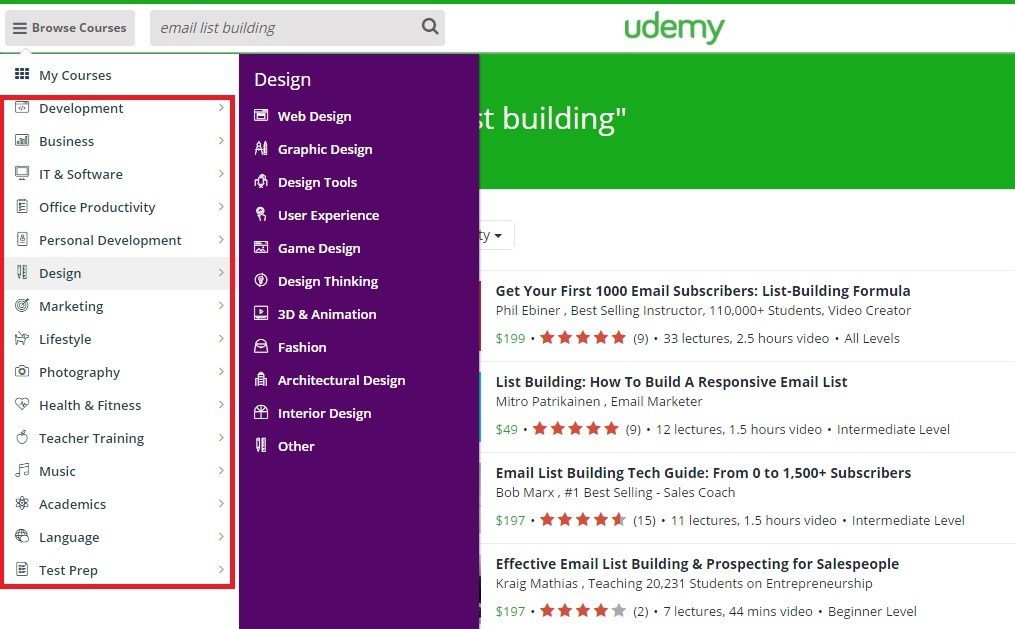This screenshot has height=629, width=1015.
Task: Click the search magnifier icon
Action: coord(430,27)
